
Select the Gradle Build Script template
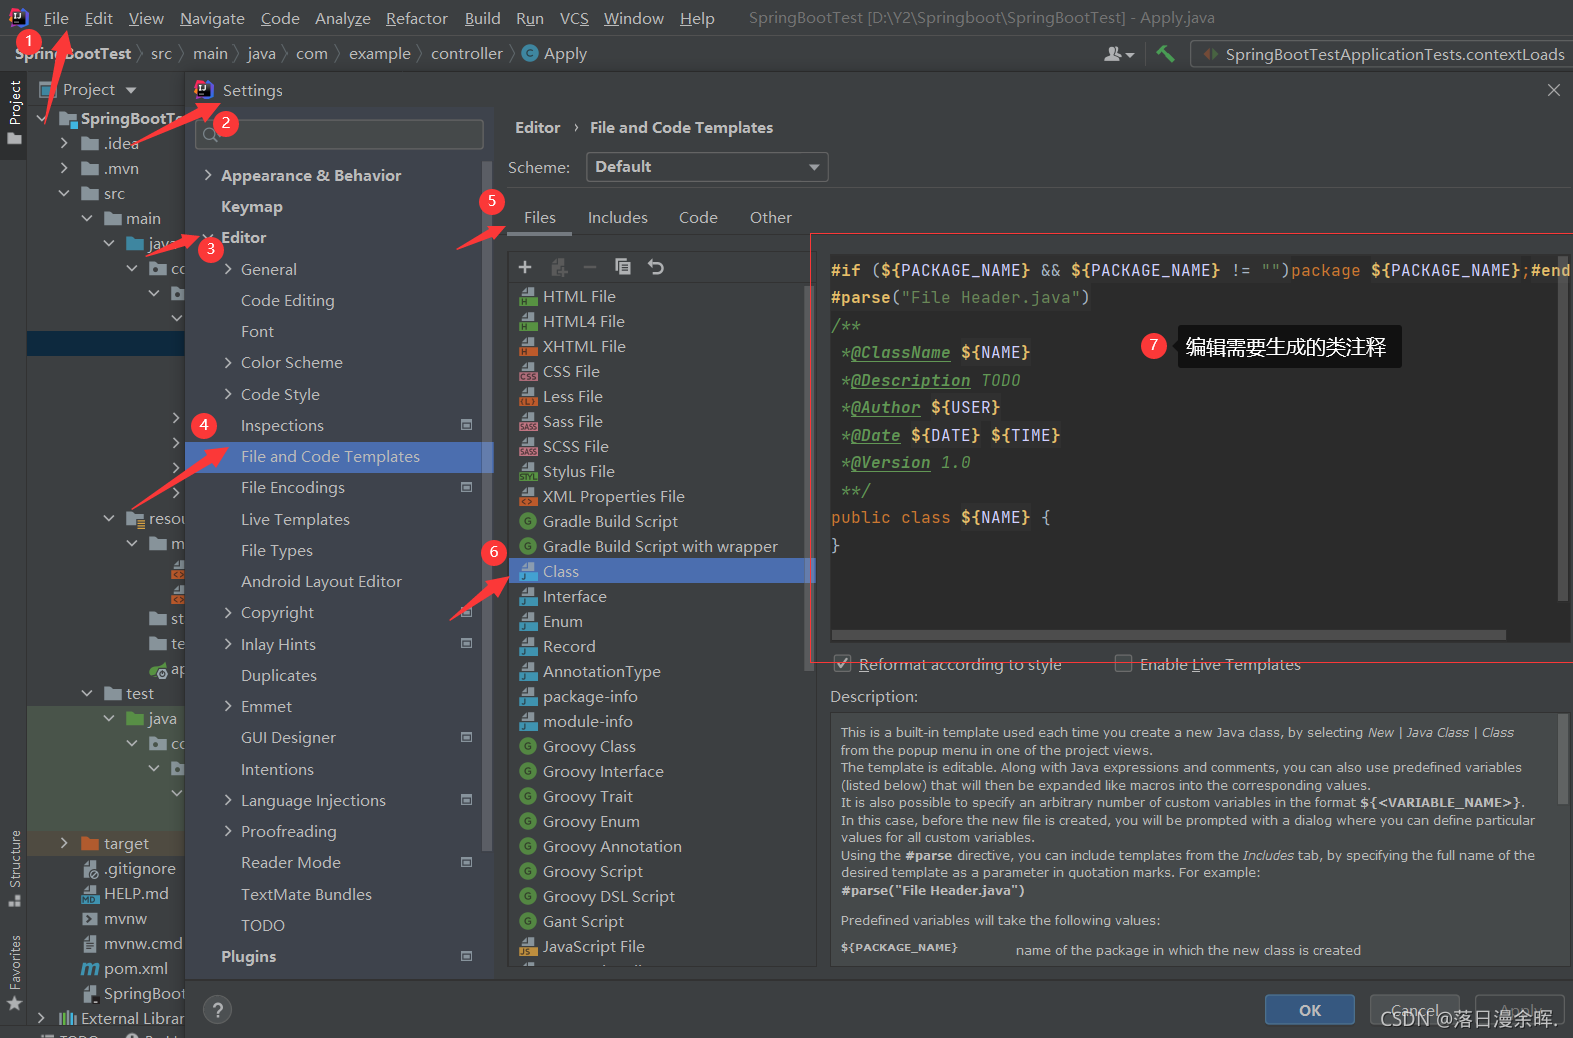610,522
